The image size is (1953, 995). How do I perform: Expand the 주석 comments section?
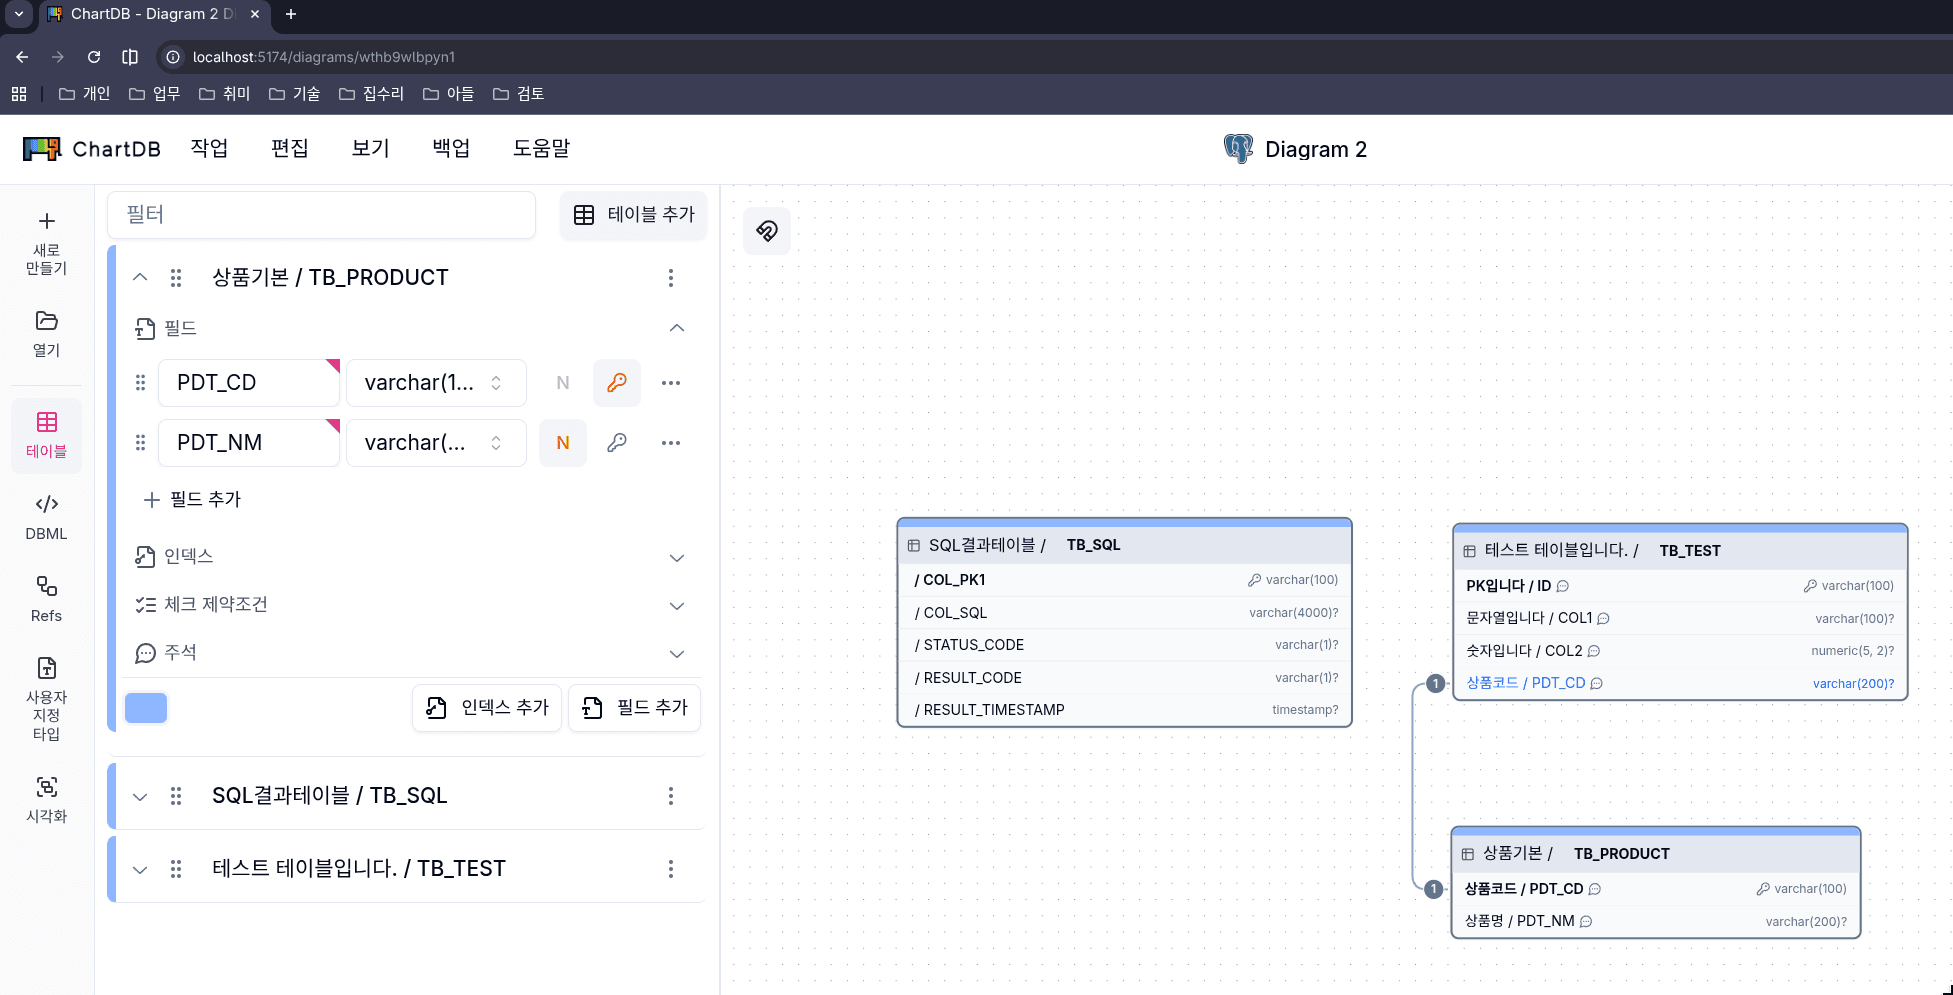tap(677, 654)
